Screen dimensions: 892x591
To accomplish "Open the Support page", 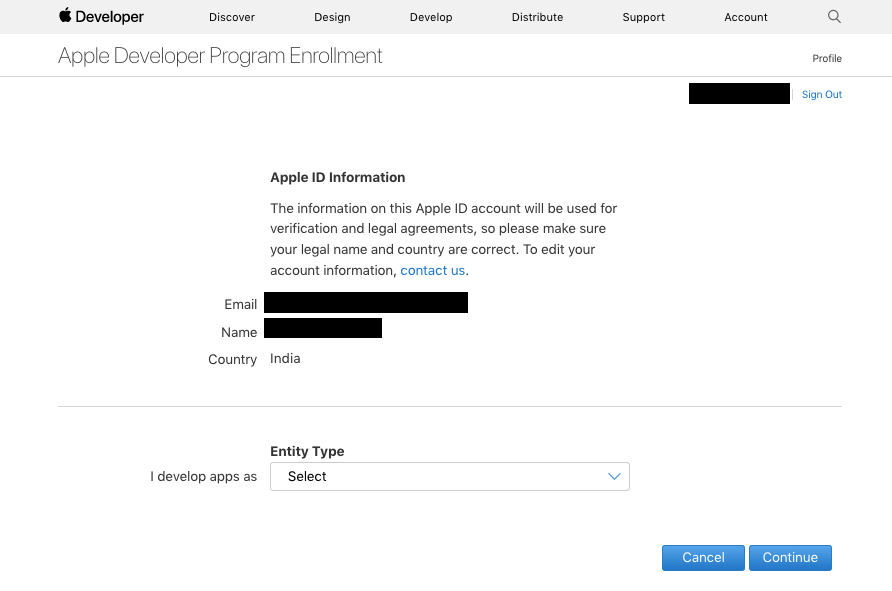I will coord(643,17).
